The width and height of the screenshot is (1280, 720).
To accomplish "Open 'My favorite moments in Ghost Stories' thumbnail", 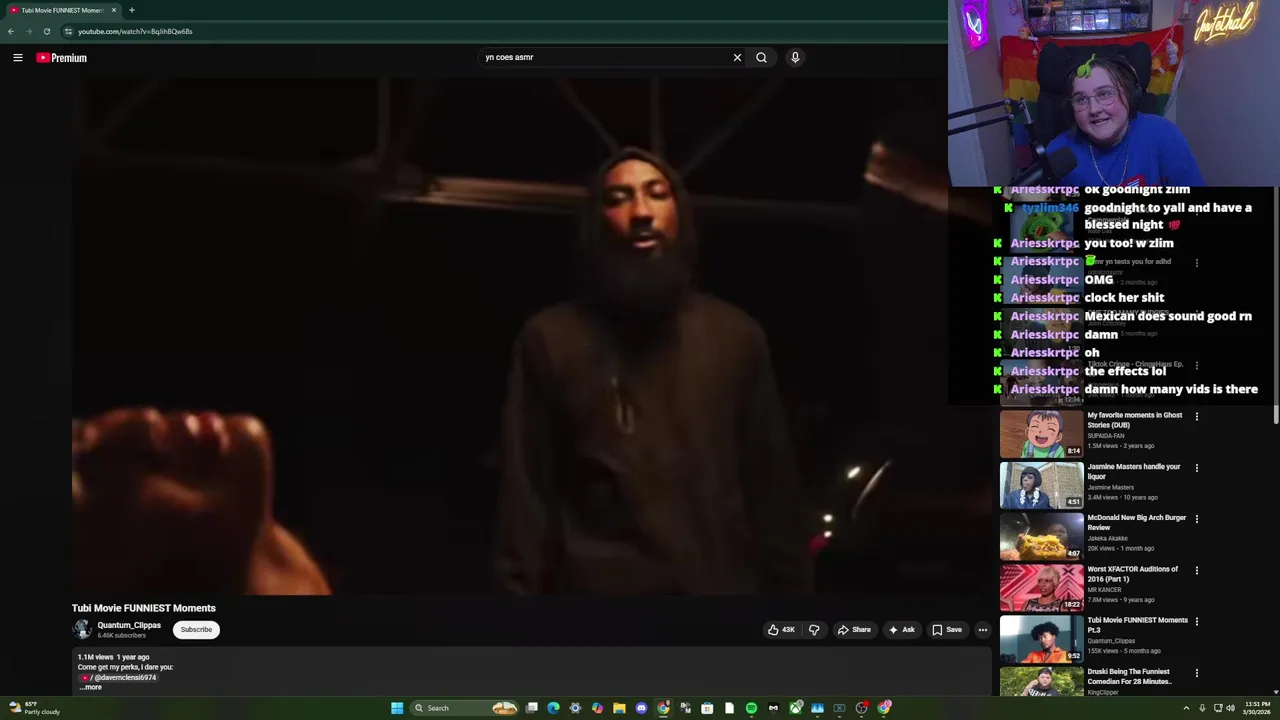I will click(1041, 433).
